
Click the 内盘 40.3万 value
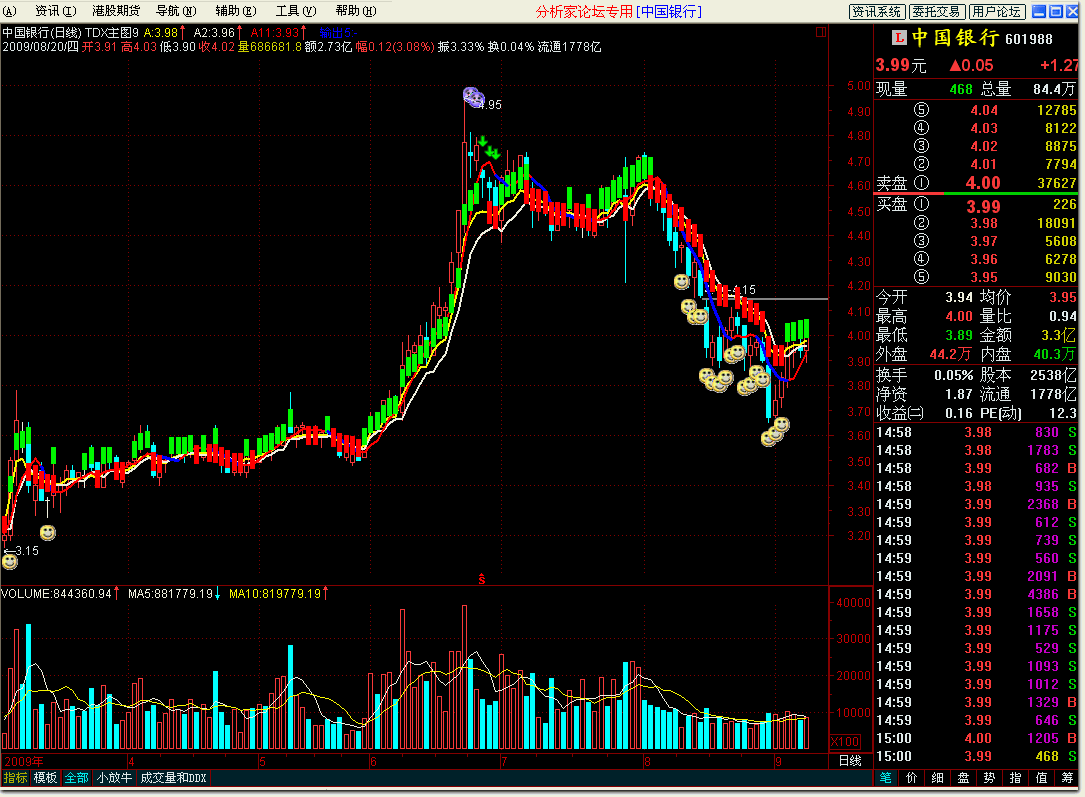[x=1055, y=354]
